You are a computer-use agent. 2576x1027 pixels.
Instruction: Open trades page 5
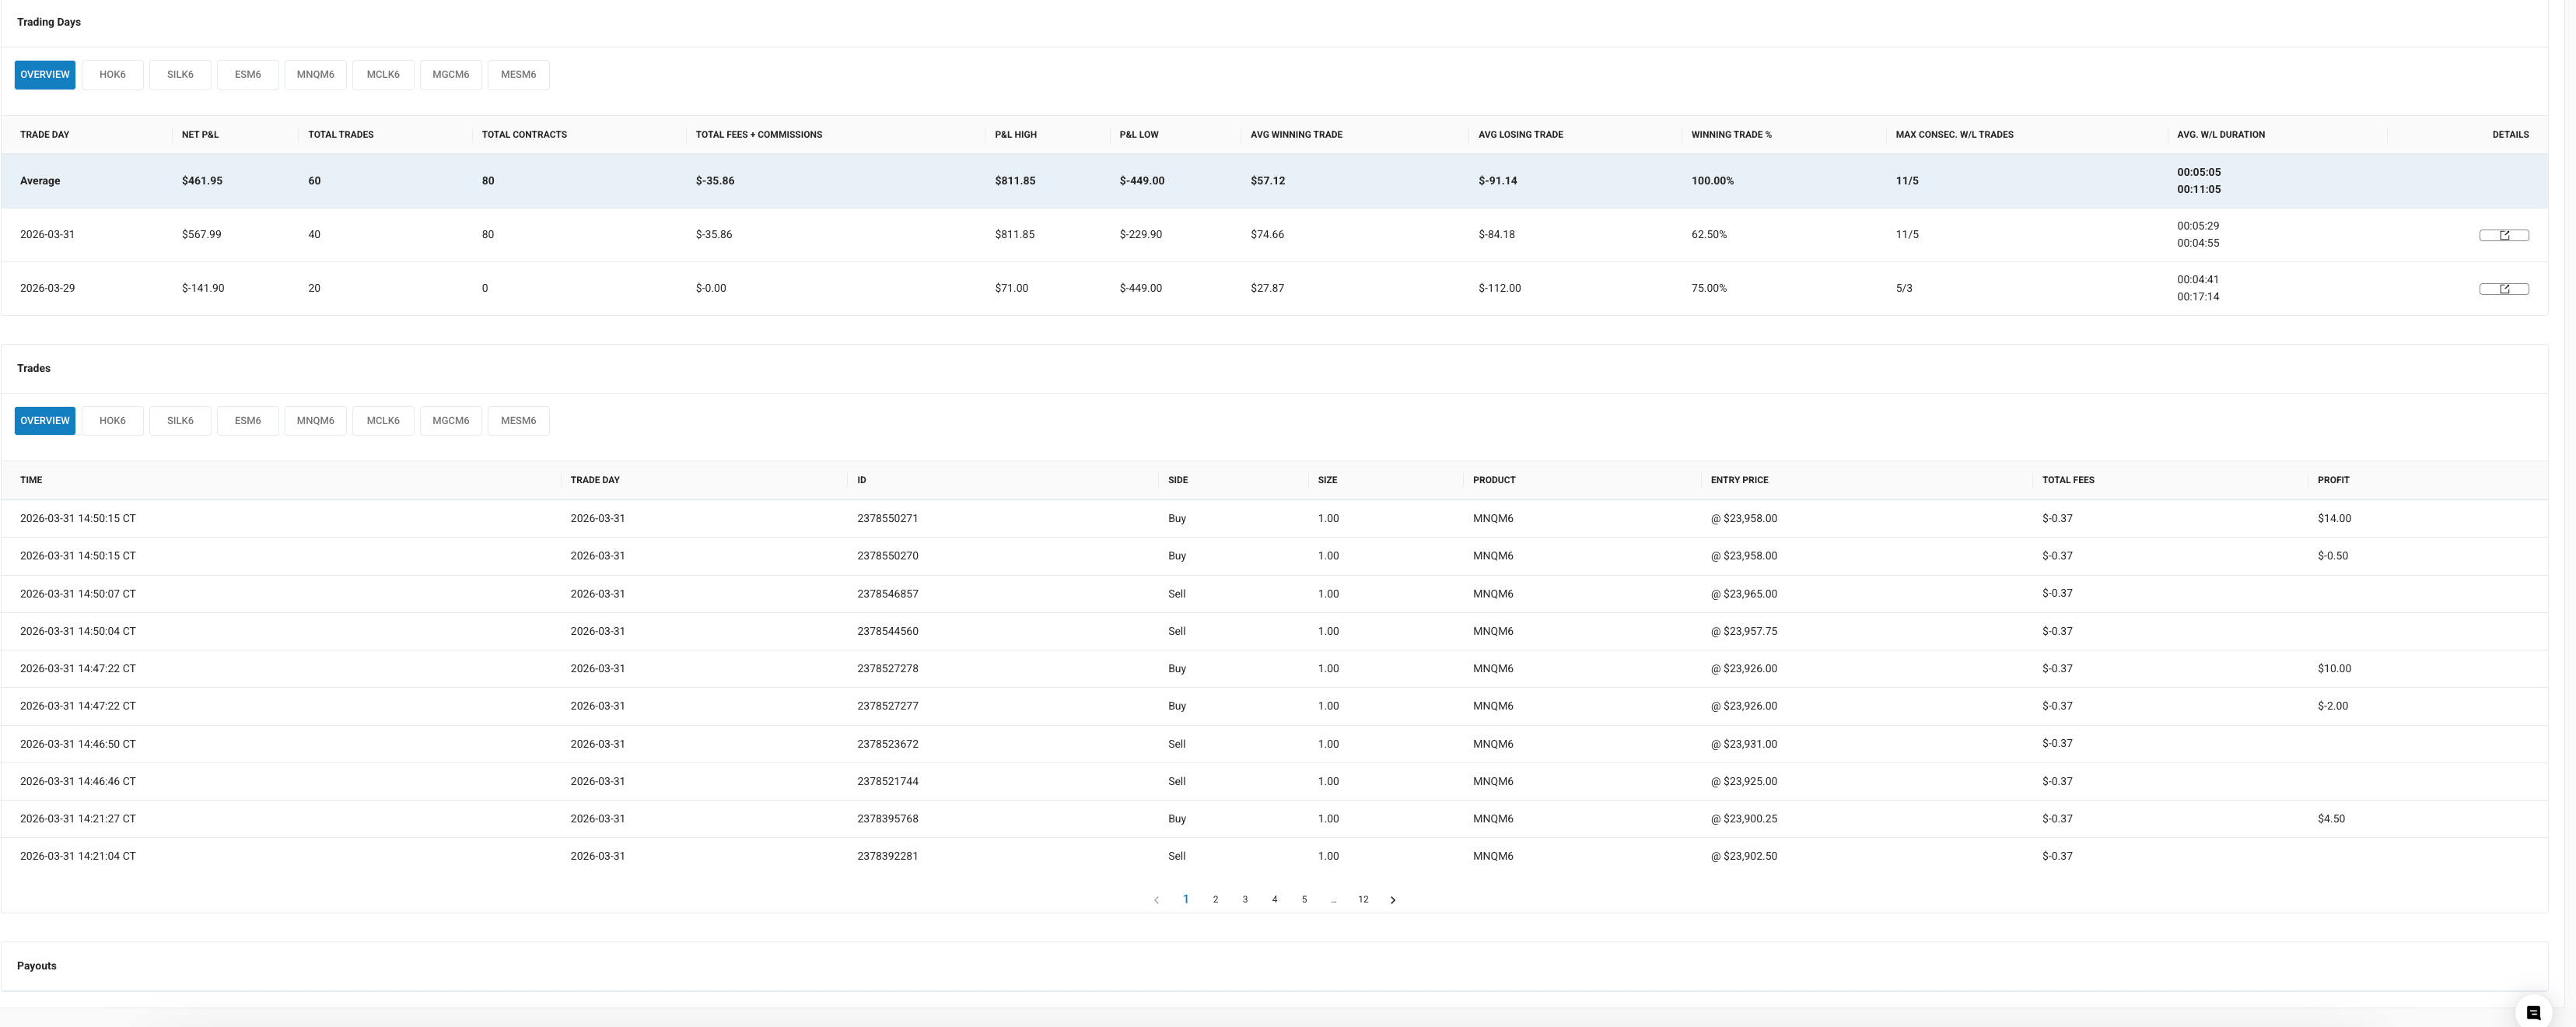[1303, 900]
